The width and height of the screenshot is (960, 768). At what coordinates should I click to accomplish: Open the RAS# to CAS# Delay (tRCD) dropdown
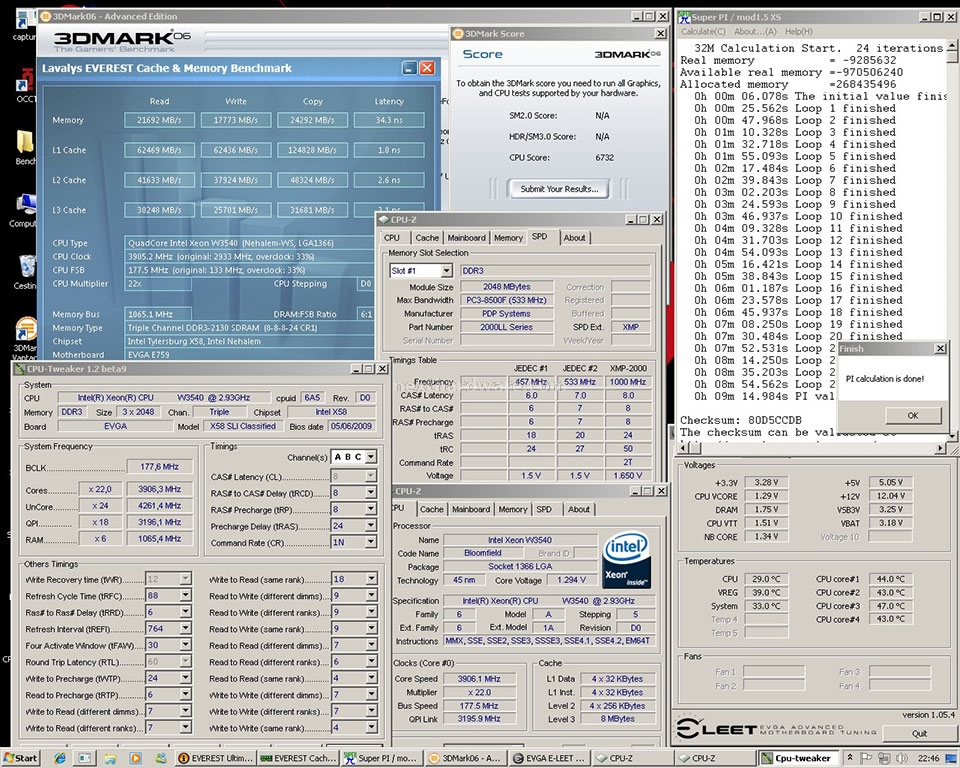click(x=370, y=492)
